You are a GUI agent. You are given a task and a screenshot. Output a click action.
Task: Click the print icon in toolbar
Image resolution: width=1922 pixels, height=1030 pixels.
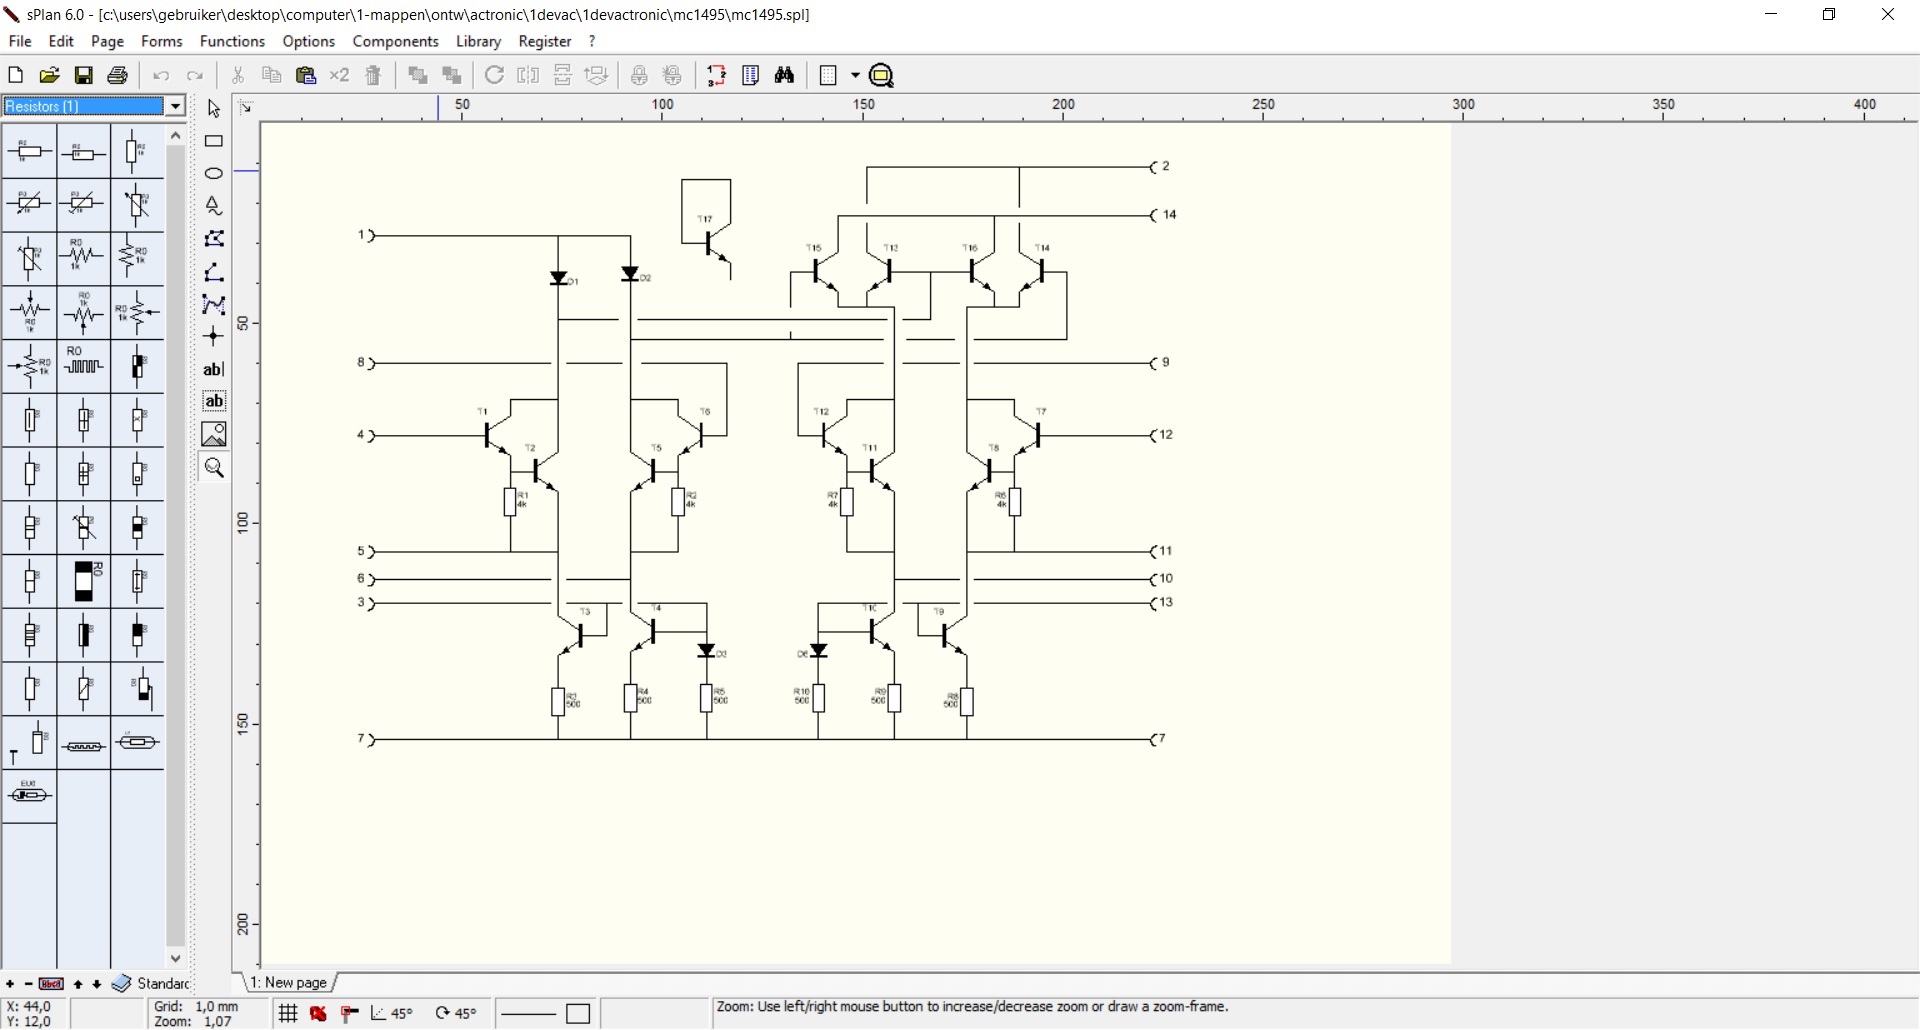pos(118,75)
